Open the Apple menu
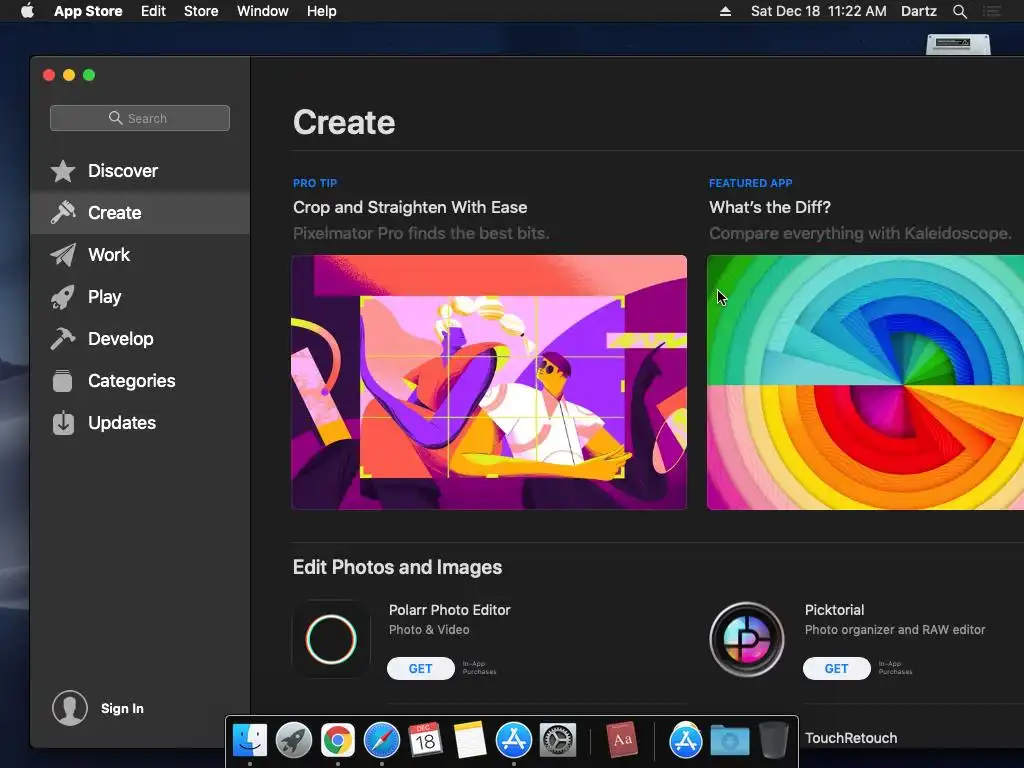 click(x=27, y=11)
